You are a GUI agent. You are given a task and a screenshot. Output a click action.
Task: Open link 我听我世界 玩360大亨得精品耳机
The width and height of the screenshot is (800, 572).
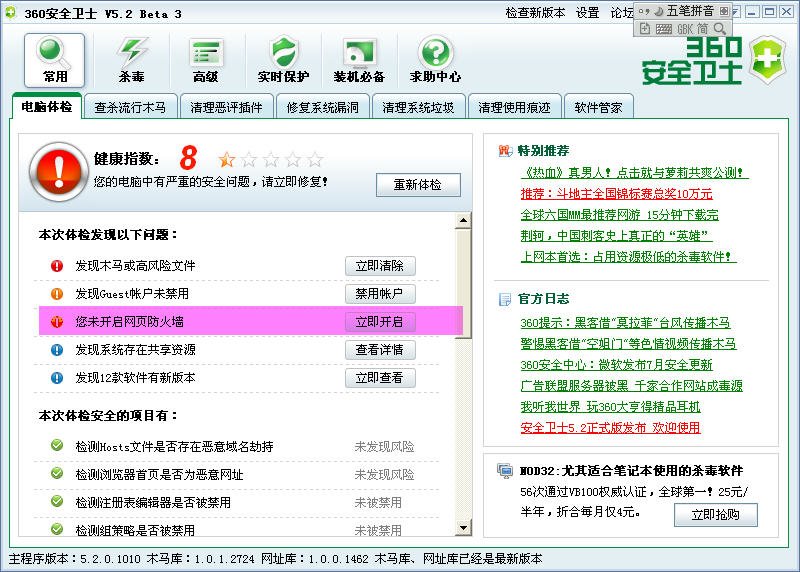tap(611, 407)
